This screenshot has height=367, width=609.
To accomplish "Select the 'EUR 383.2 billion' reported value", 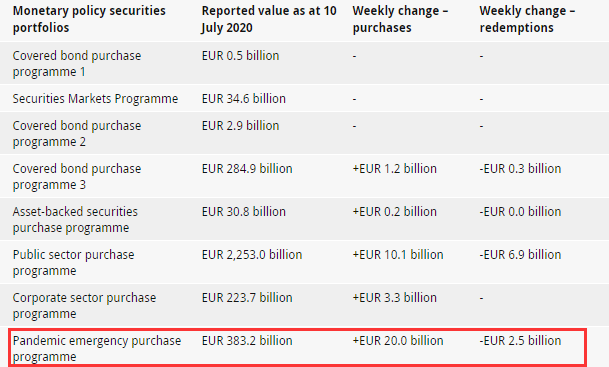I will coord(247,341).
